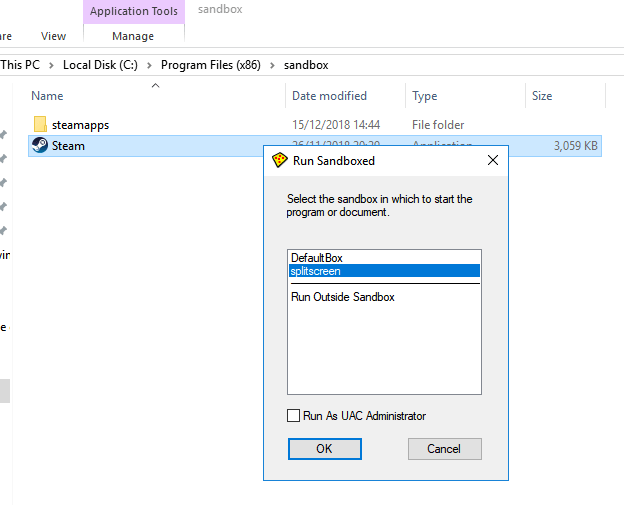624x505 pixels.
Task: Close the Run Sandboxed dialog
Action: pyautogui.click(x=492, y=160)
